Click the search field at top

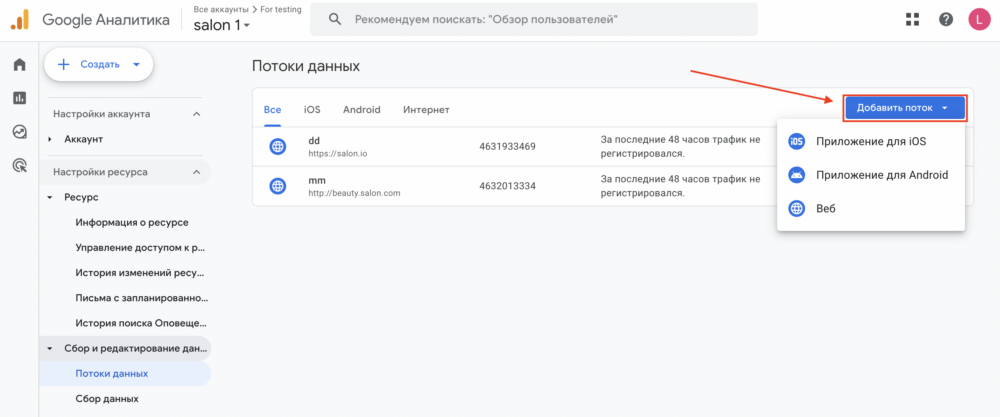(533, 19)
